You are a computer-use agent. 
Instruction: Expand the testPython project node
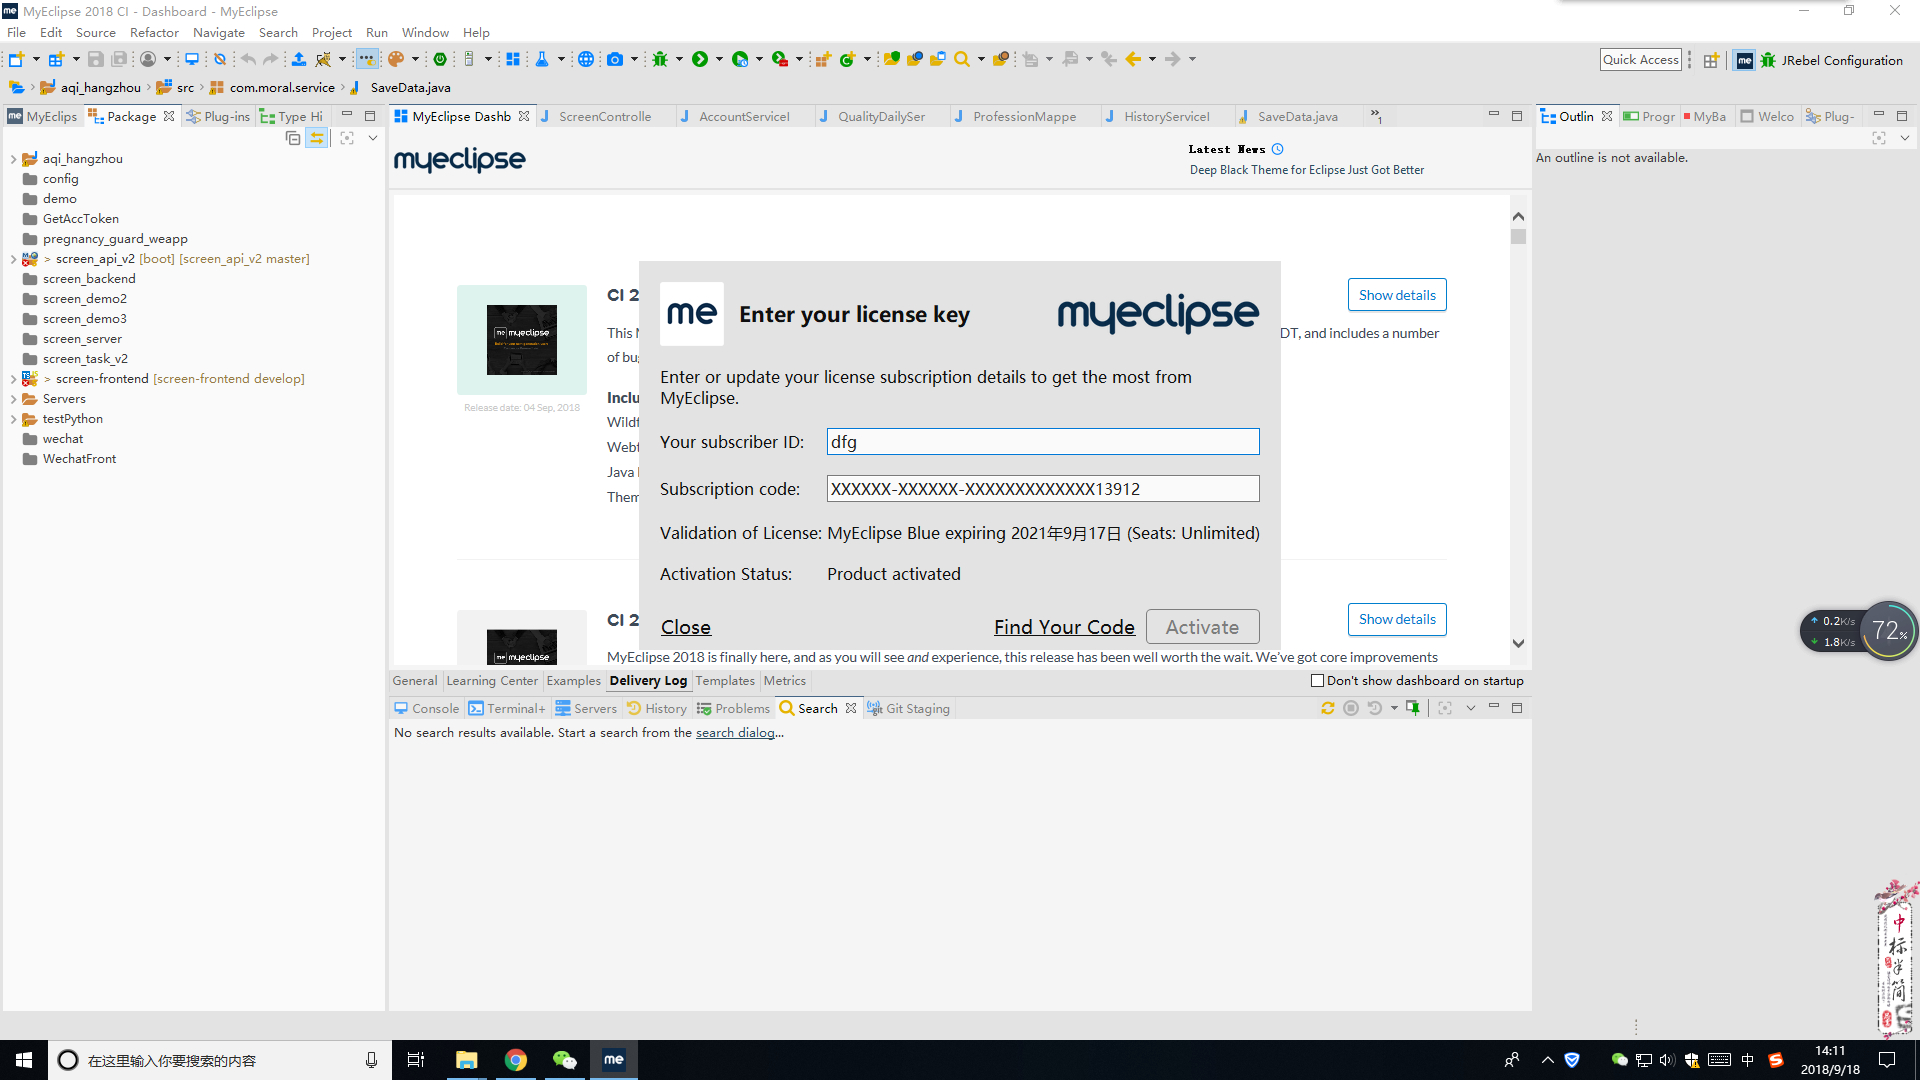(13, 419)
